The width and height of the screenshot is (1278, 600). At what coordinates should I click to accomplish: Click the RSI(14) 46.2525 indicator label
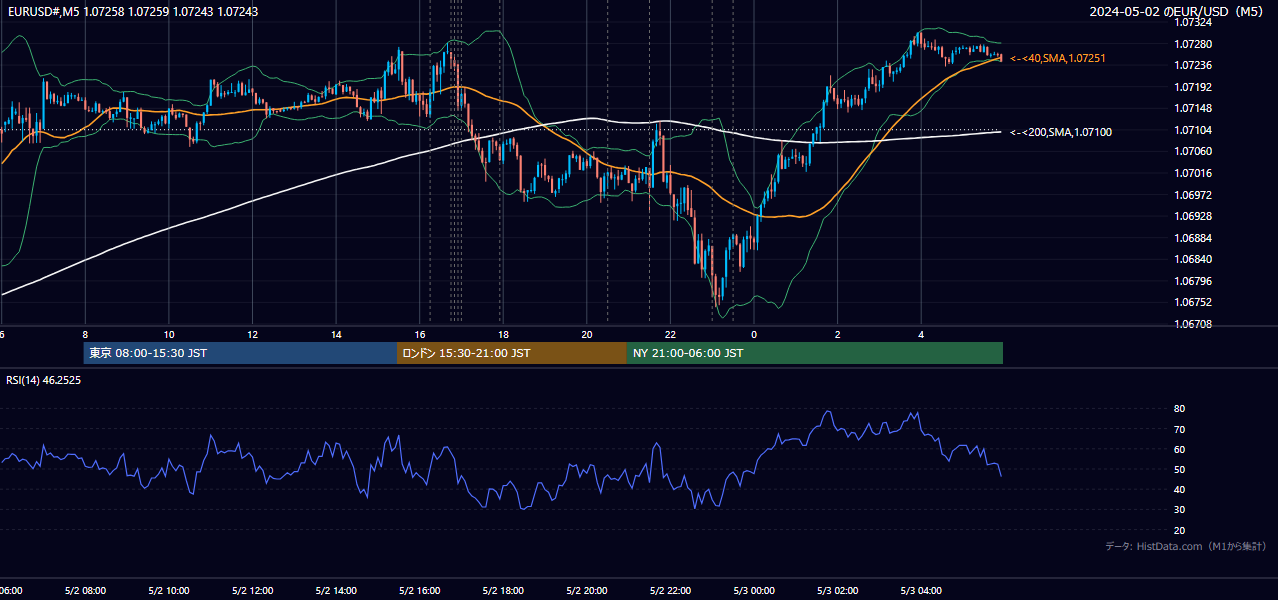click(x=44, y=381)
